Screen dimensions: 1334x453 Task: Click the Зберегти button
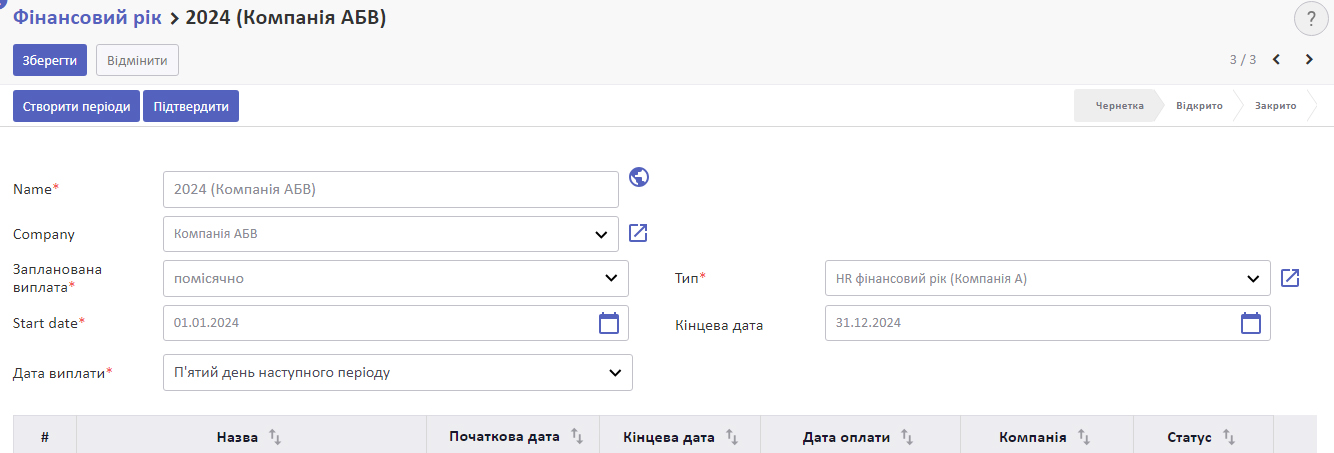50,60
